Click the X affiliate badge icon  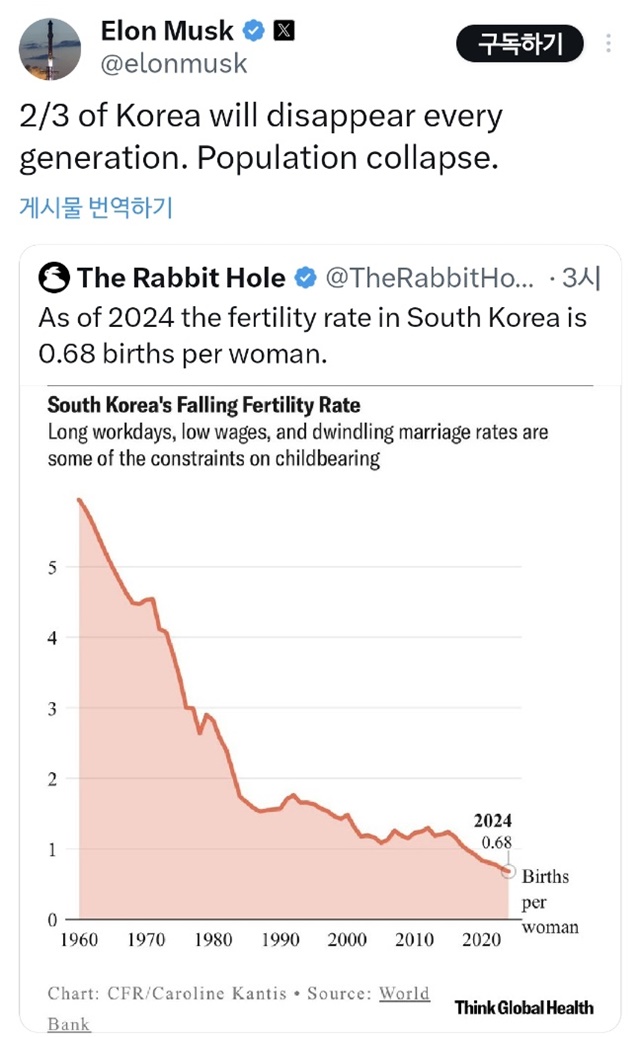tap(284, 31)
